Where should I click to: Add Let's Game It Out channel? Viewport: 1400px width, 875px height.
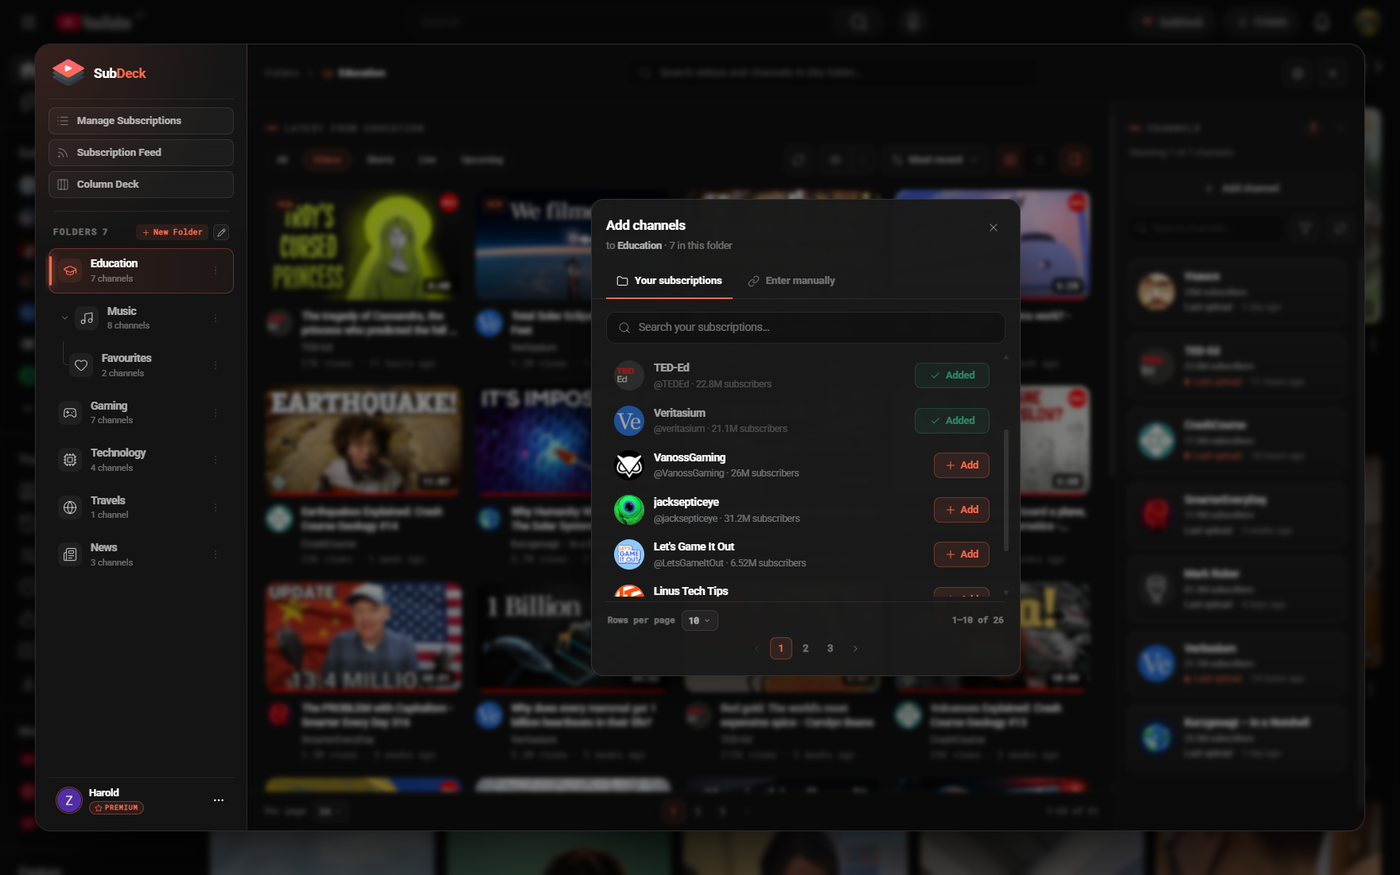pos(961,554)
